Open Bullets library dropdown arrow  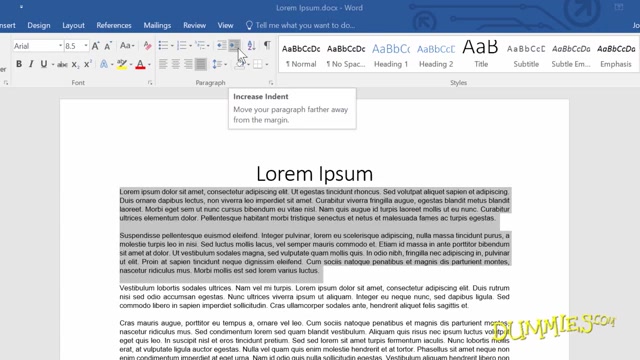pos(172,46)
